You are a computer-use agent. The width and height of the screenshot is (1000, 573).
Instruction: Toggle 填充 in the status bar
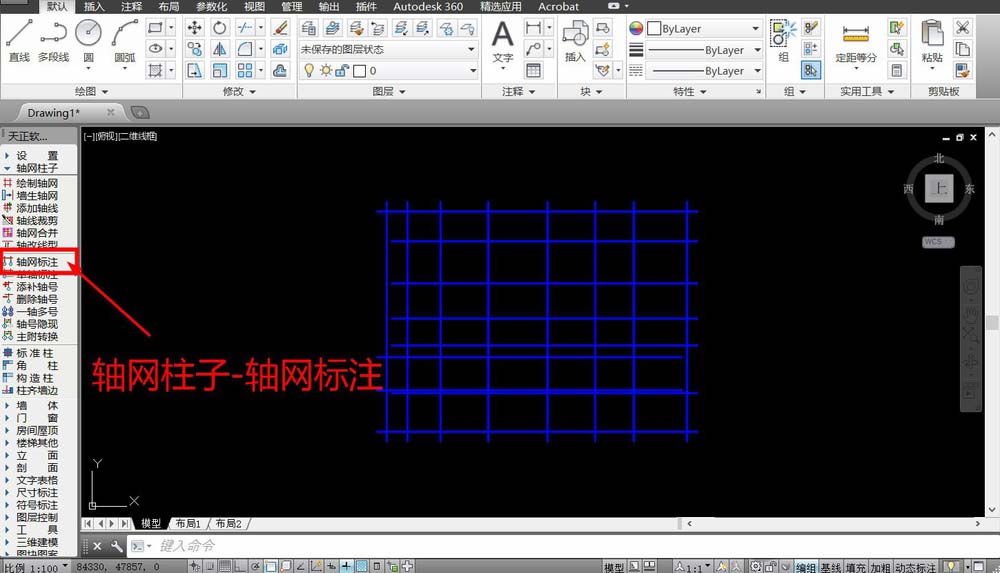(x=855, y=567)
